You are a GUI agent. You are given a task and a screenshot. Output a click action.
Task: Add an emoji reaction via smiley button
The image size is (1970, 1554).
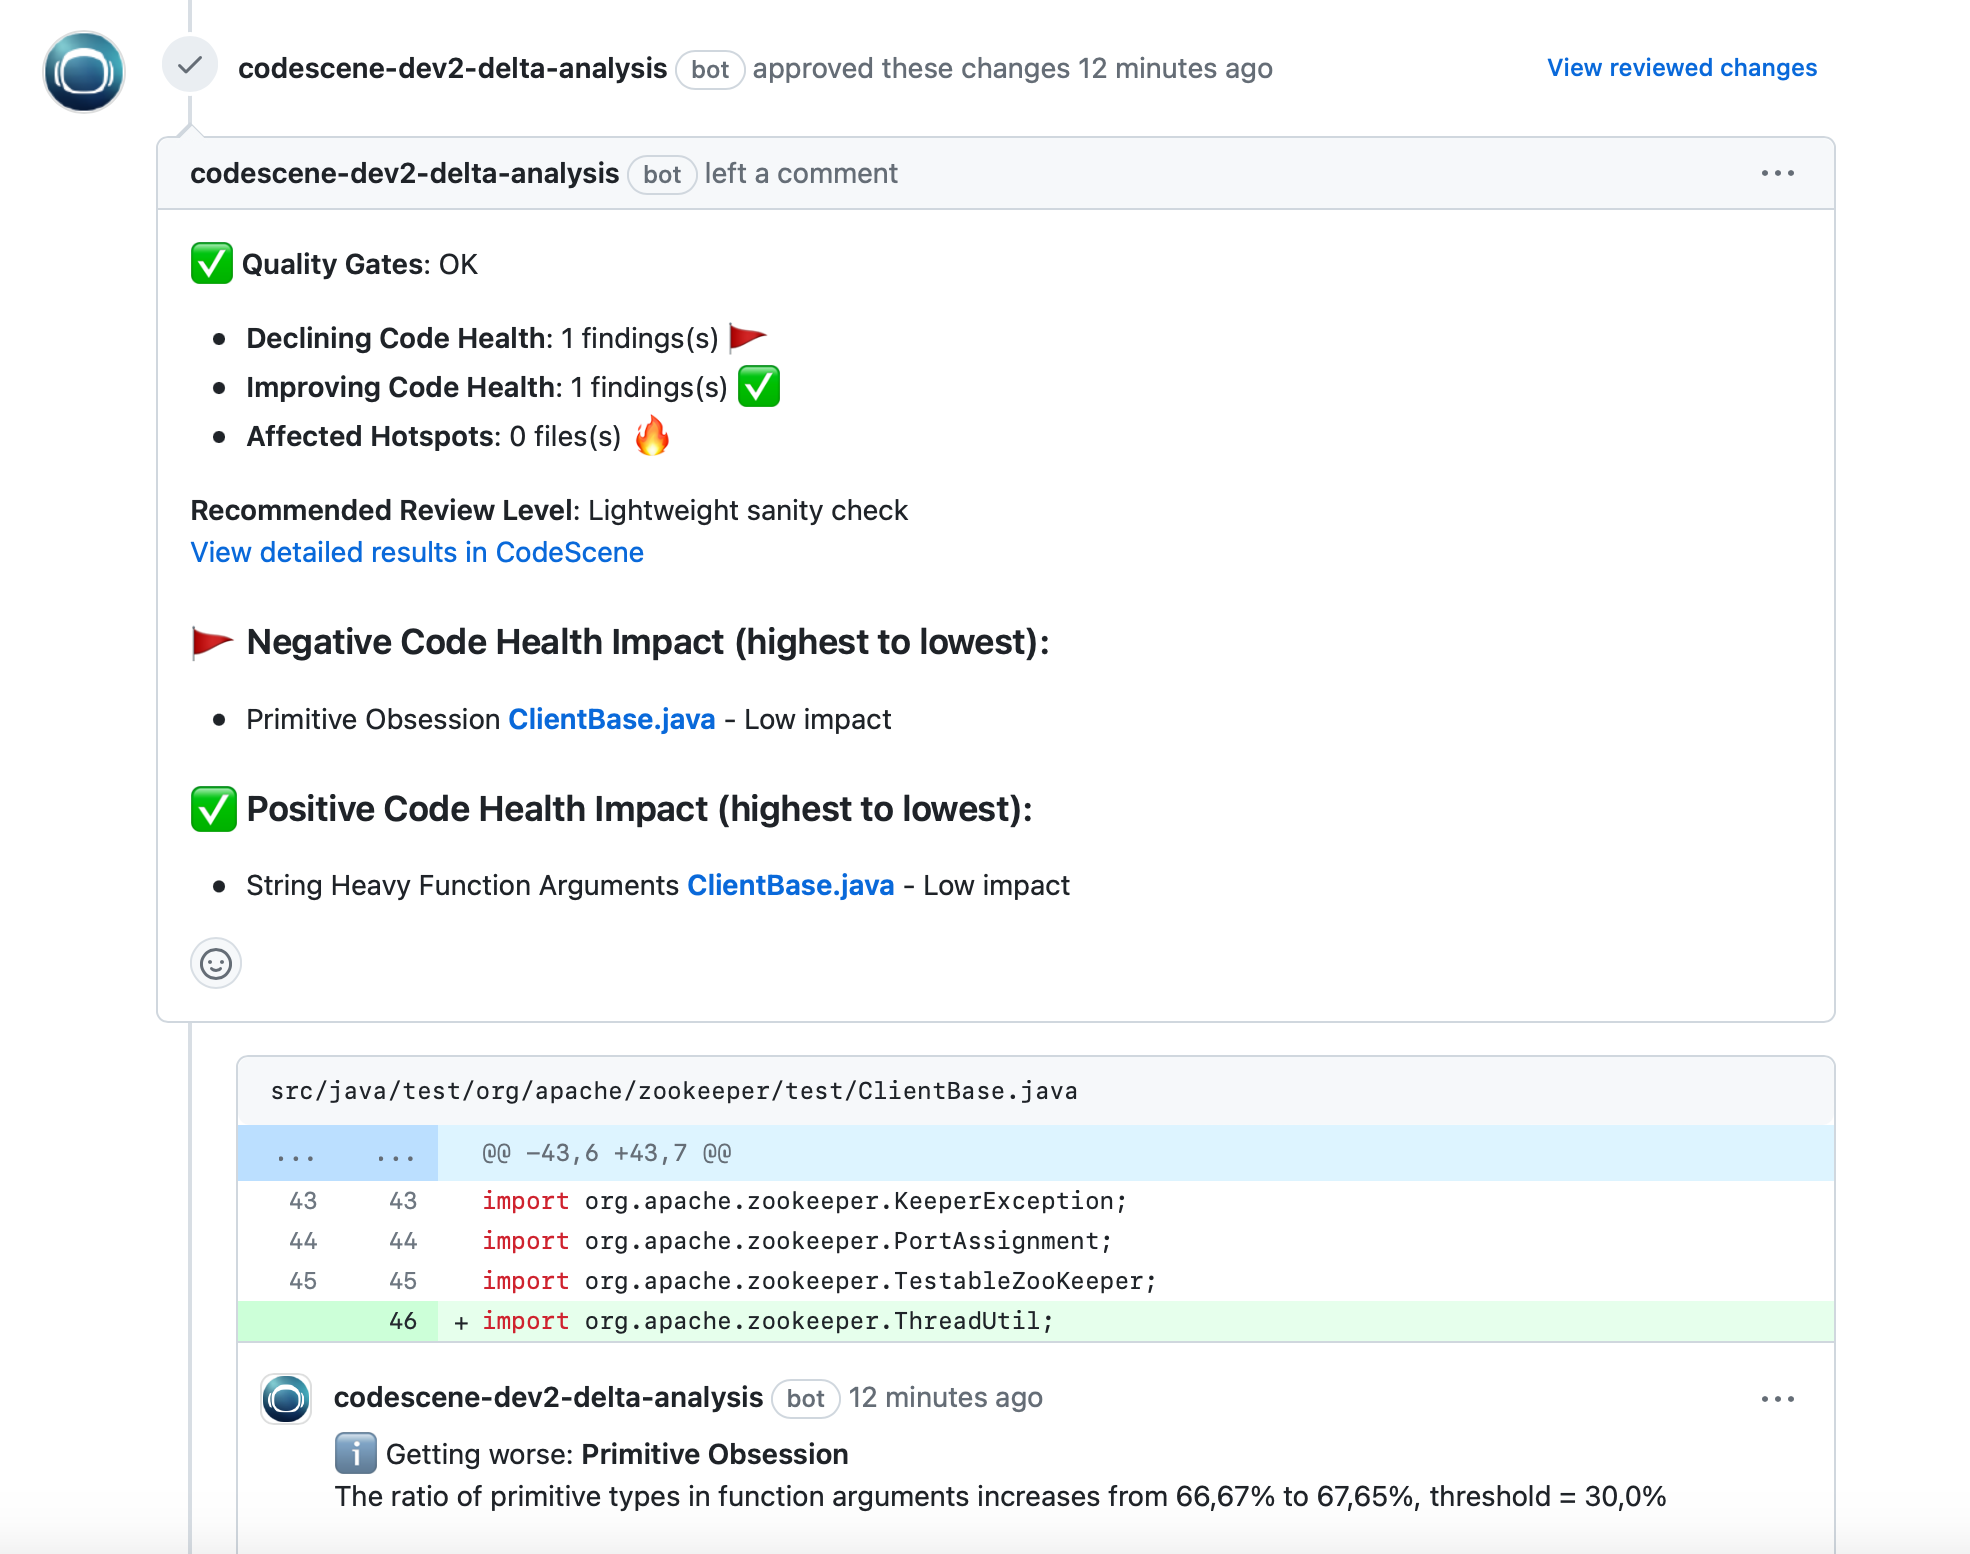(x=216, y=964)
